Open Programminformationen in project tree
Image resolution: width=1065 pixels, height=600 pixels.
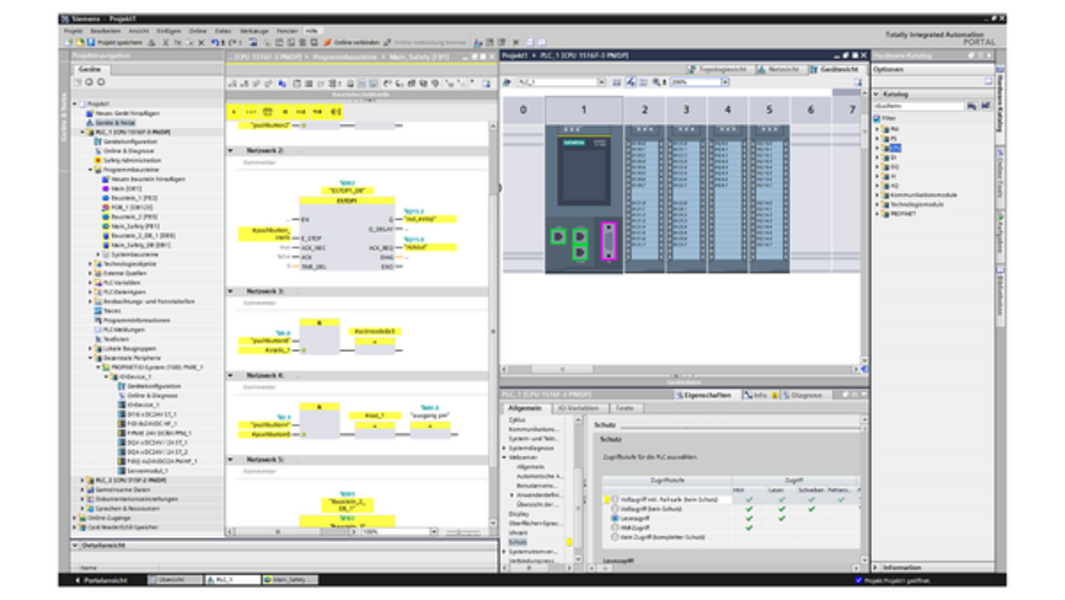coord(137,320)
